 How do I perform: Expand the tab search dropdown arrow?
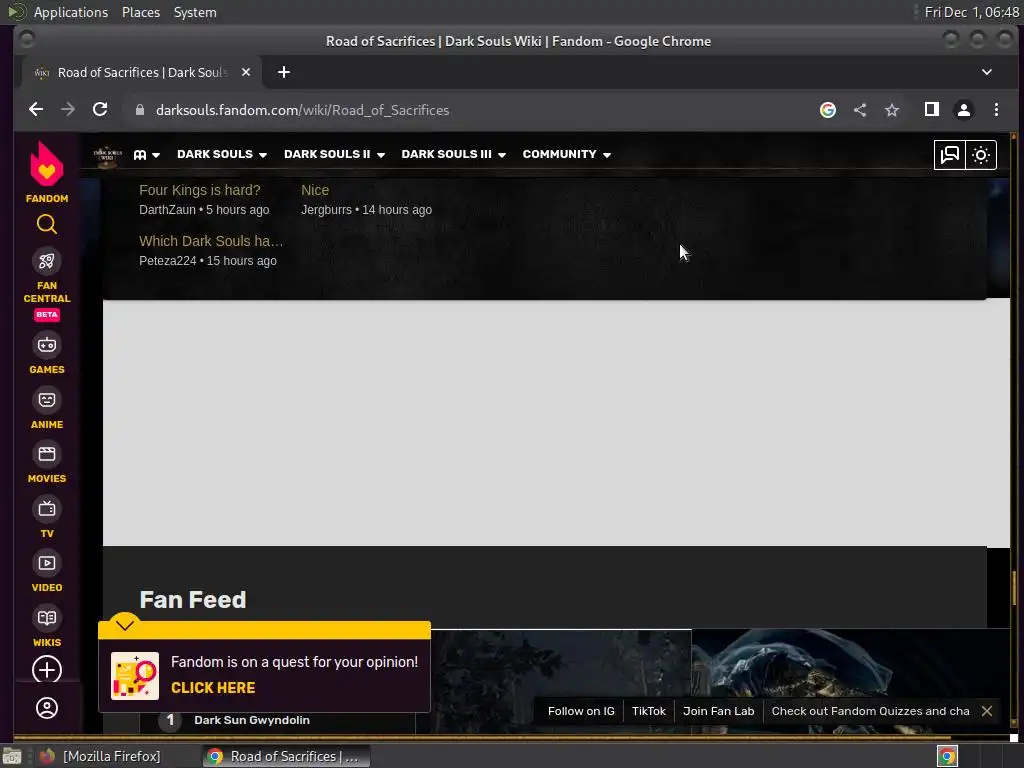(987, 72)
